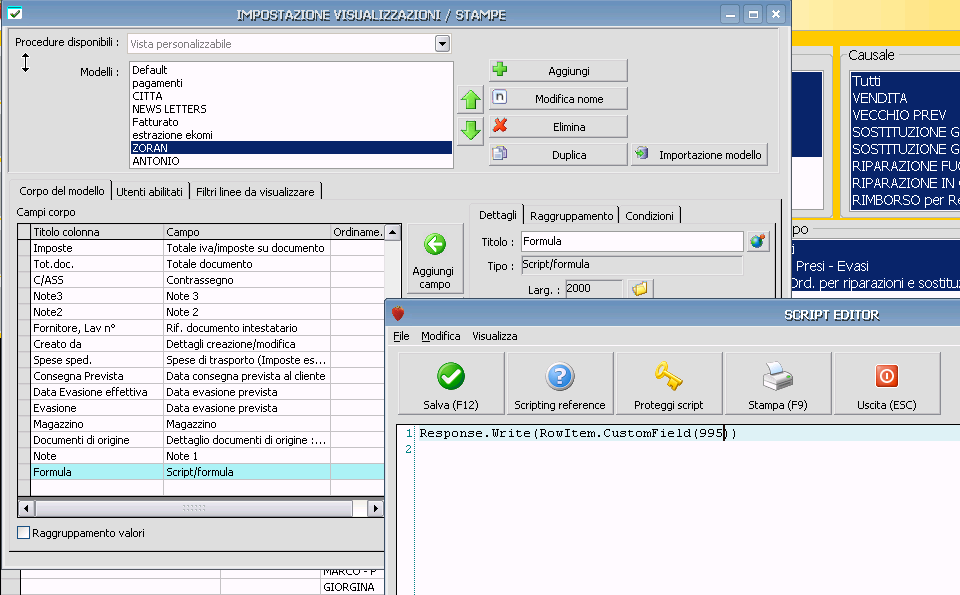
Task: Click the Proteggi script key icon
Action: coord(669,383)
